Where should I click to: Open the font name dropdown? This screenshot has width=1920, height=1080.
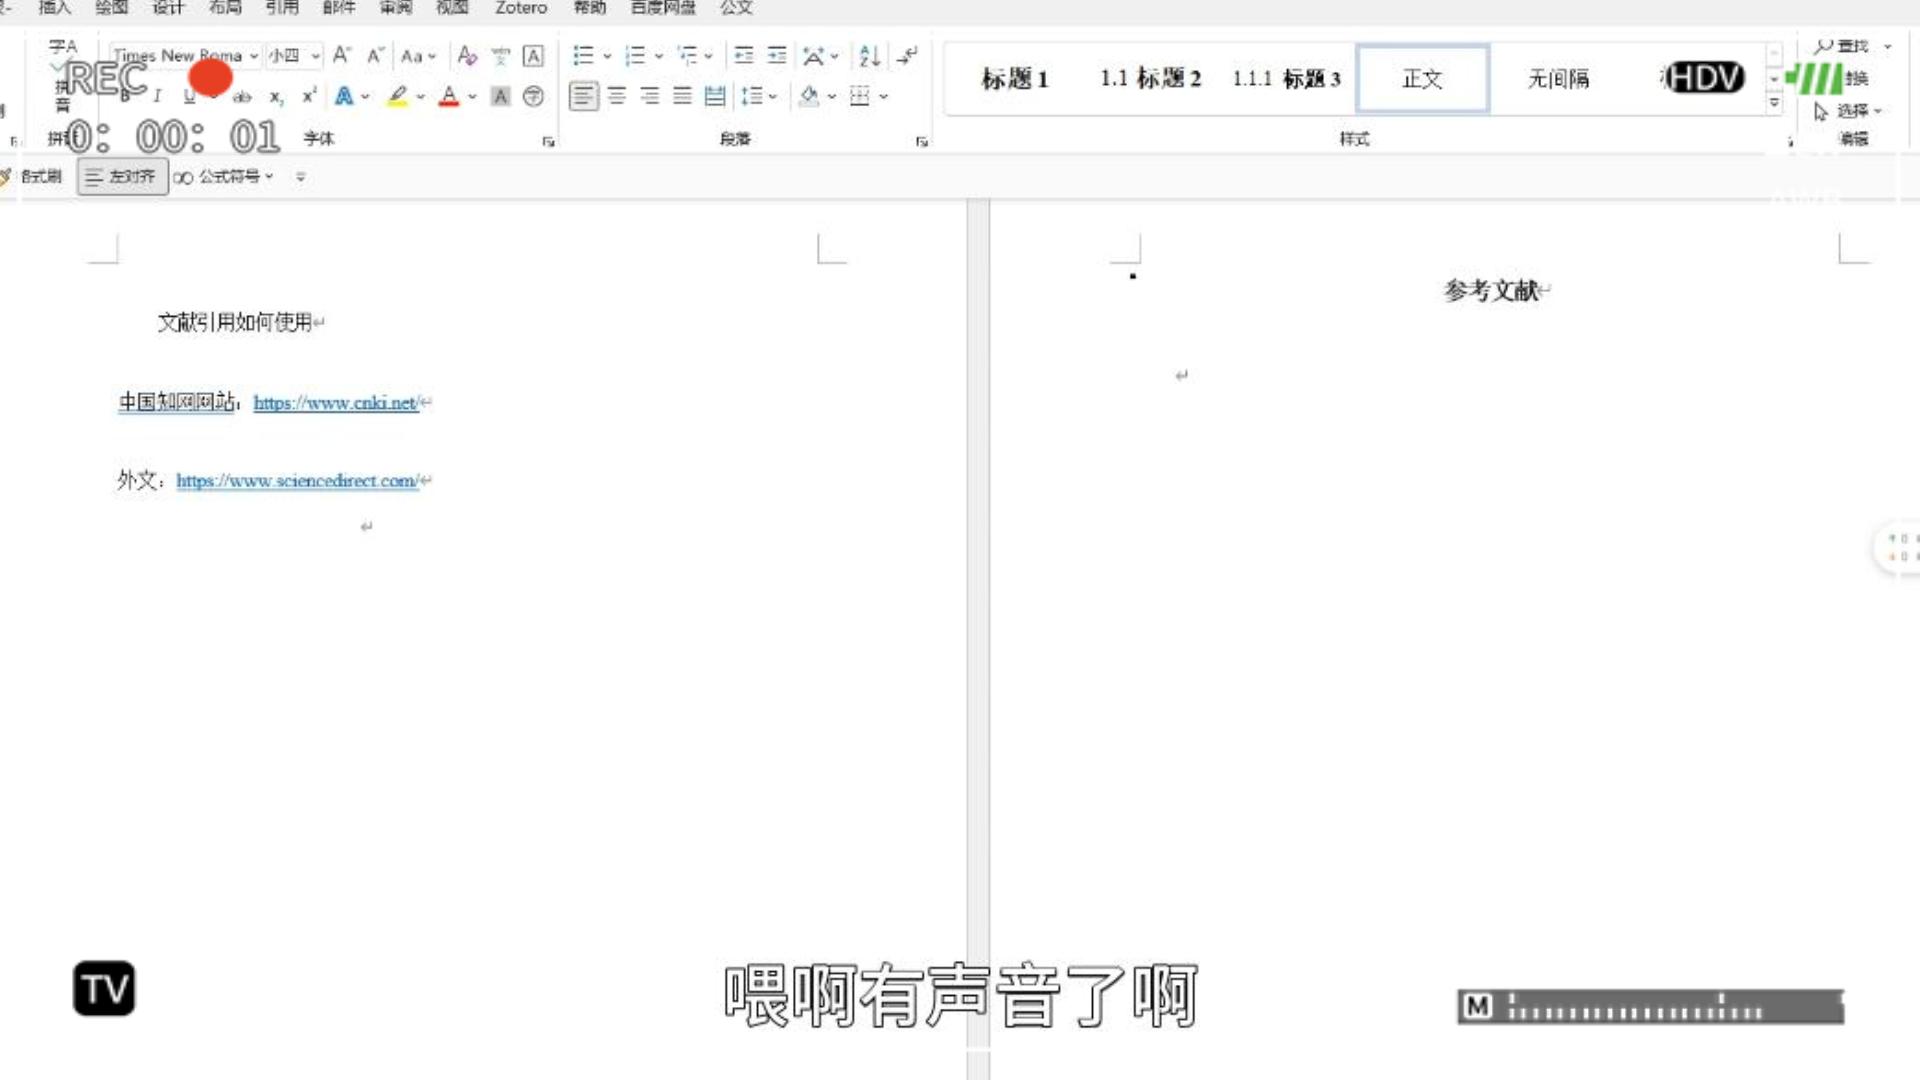(254, 56)
